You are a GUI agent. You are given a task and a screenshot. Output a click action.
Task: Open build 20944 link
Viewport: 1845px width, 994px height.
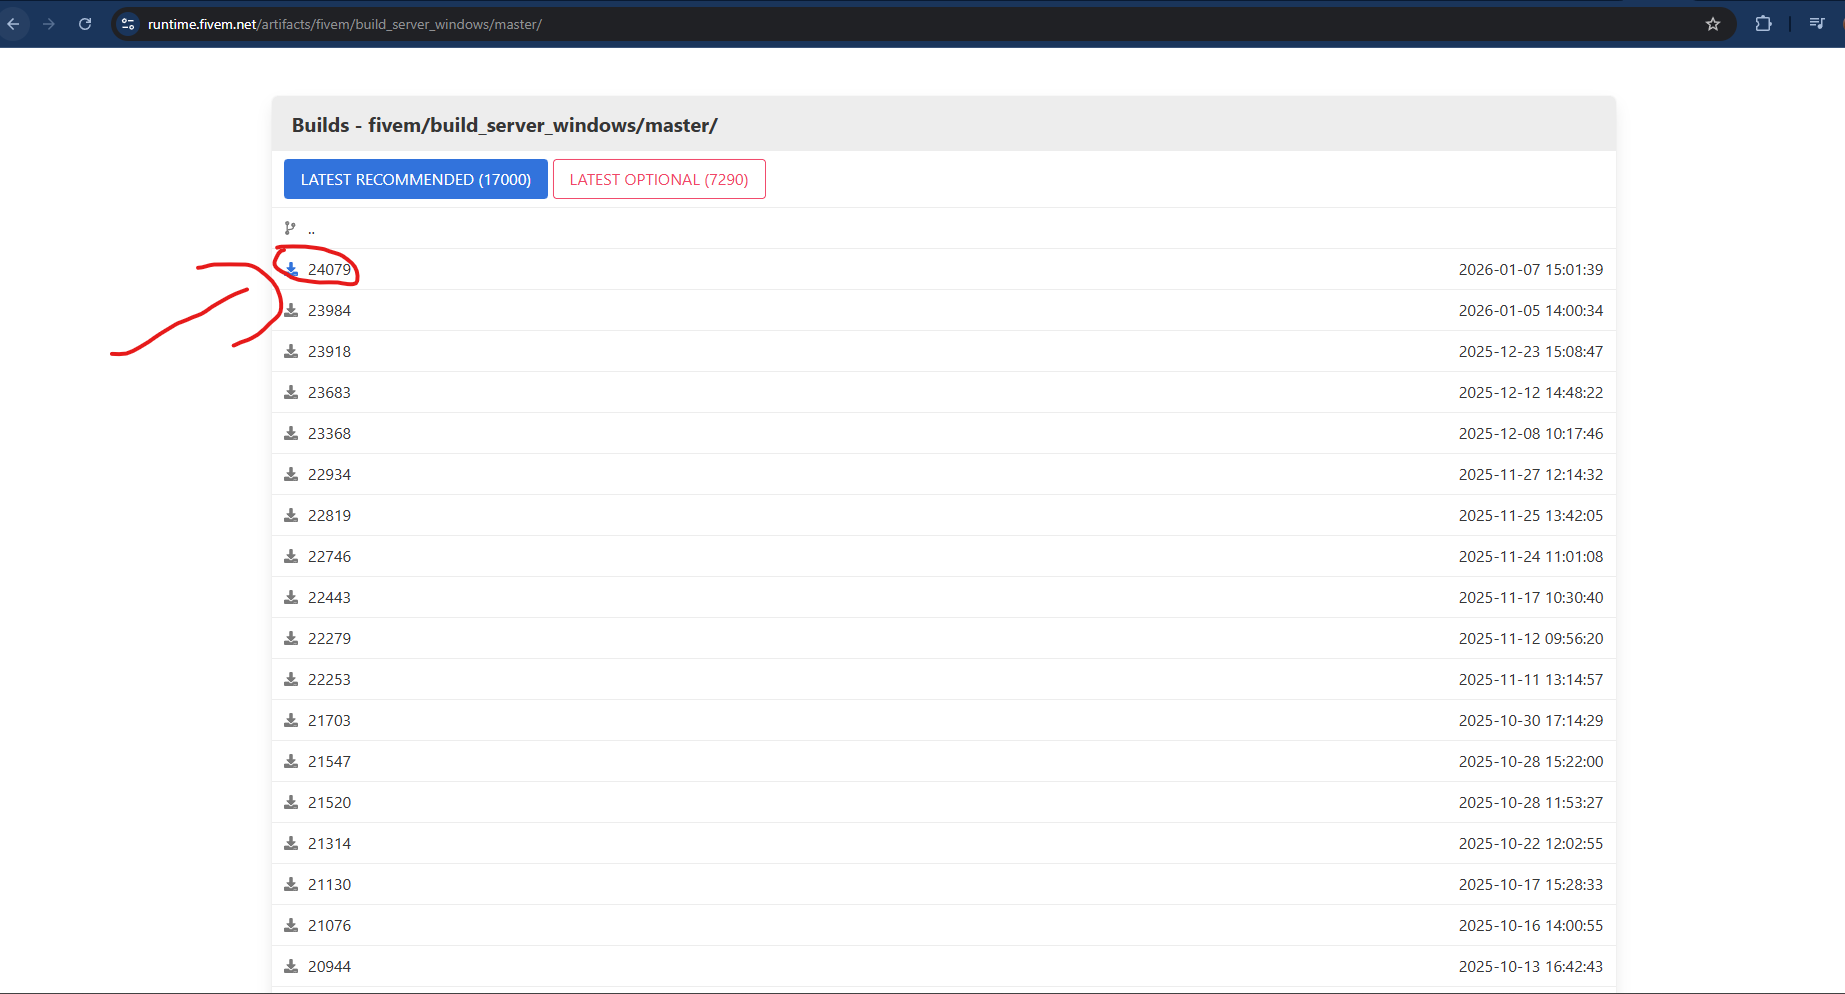tap(329, 967)
